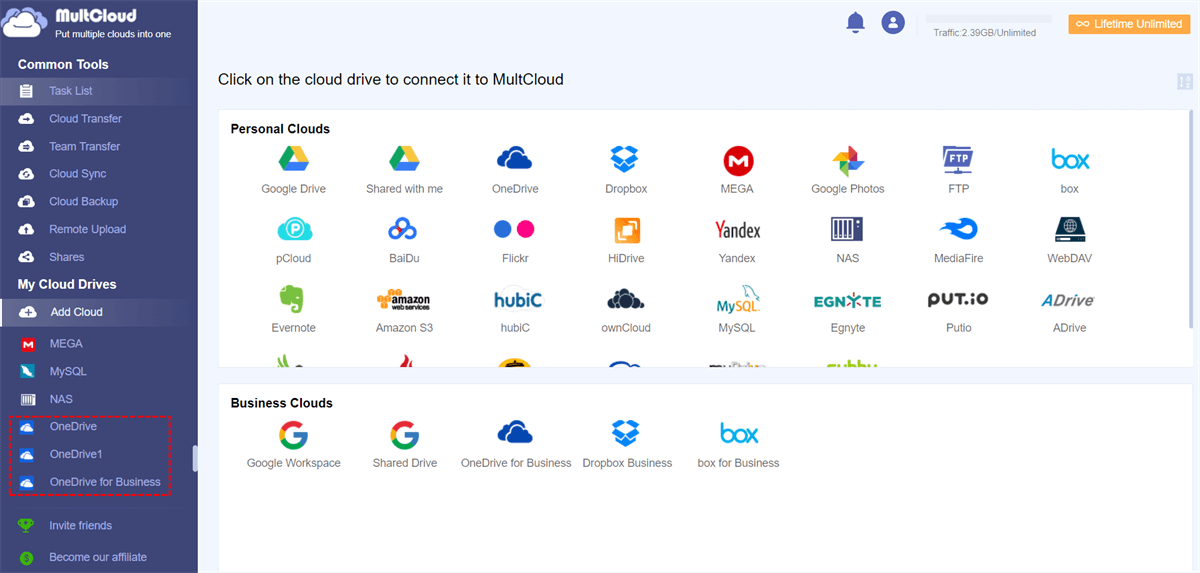This screenshot has height=573, width=1200.
Task: Toggle the grid view layout icon
Action: click(1186, 82)
